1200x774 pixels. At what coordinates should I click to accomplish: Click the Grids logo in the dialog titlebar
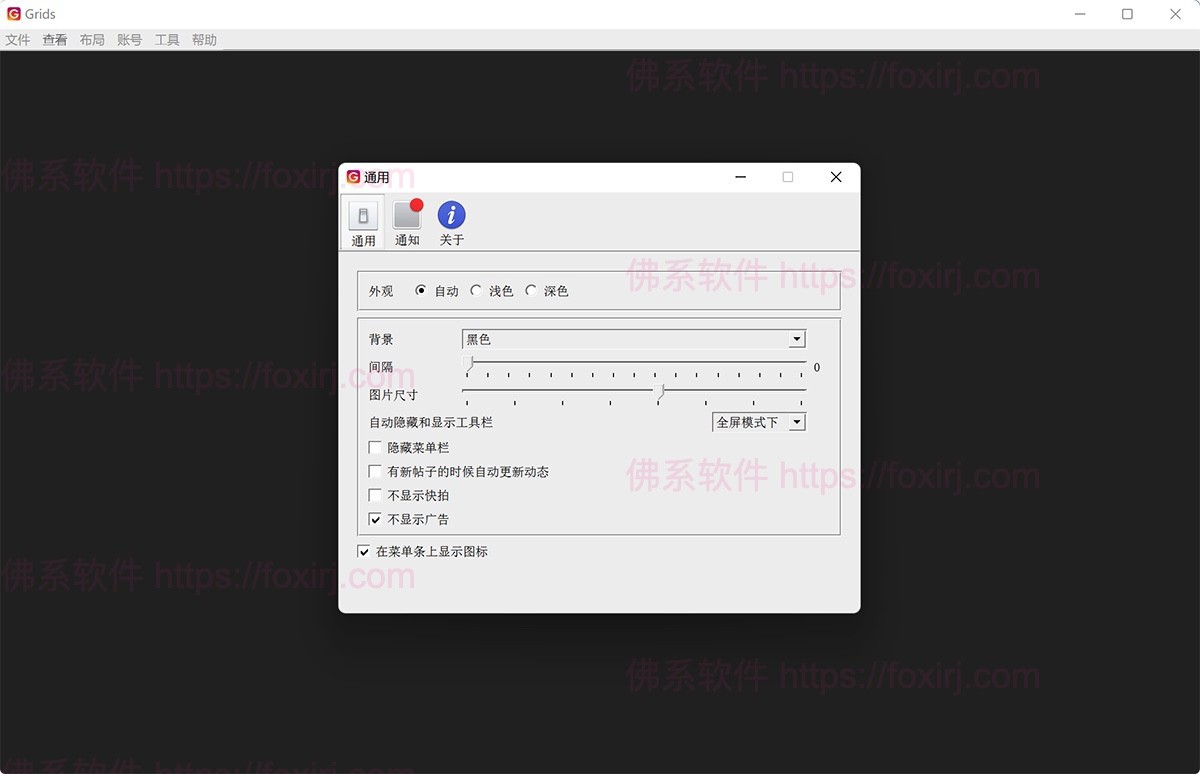pos(354,176)
